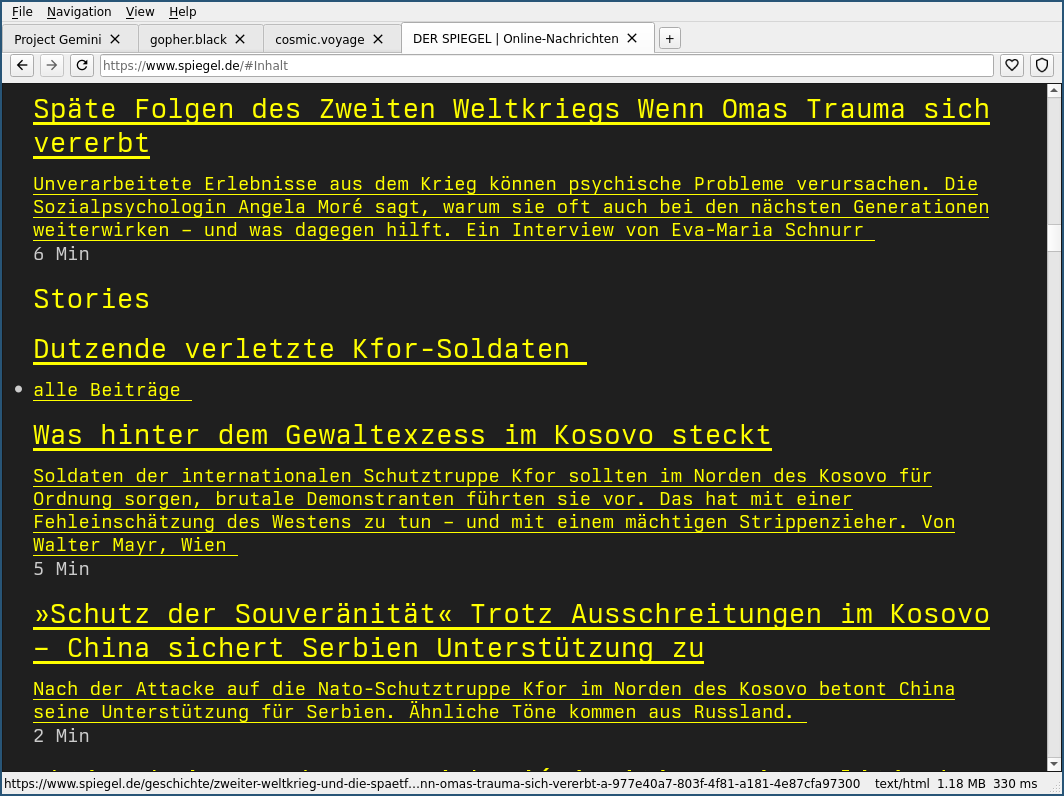The image size is (1064, 796).
Task: Close the cosmic.voyage tab
Action: click(378, 39)
